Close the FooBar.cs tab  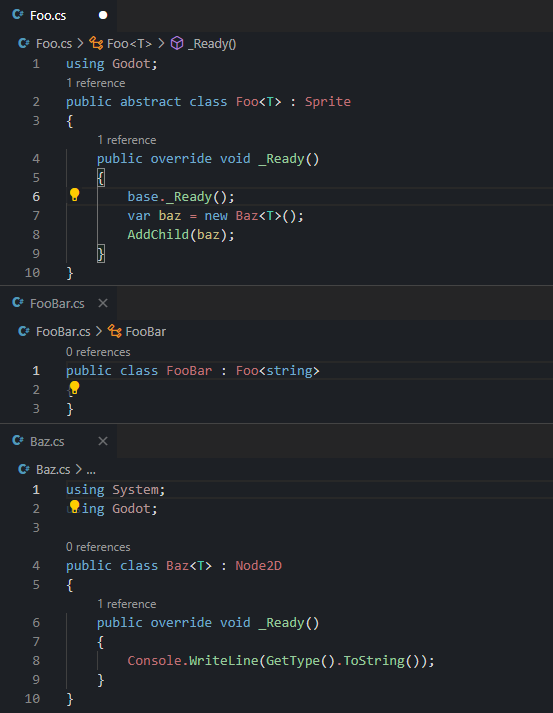pos(103,303)
